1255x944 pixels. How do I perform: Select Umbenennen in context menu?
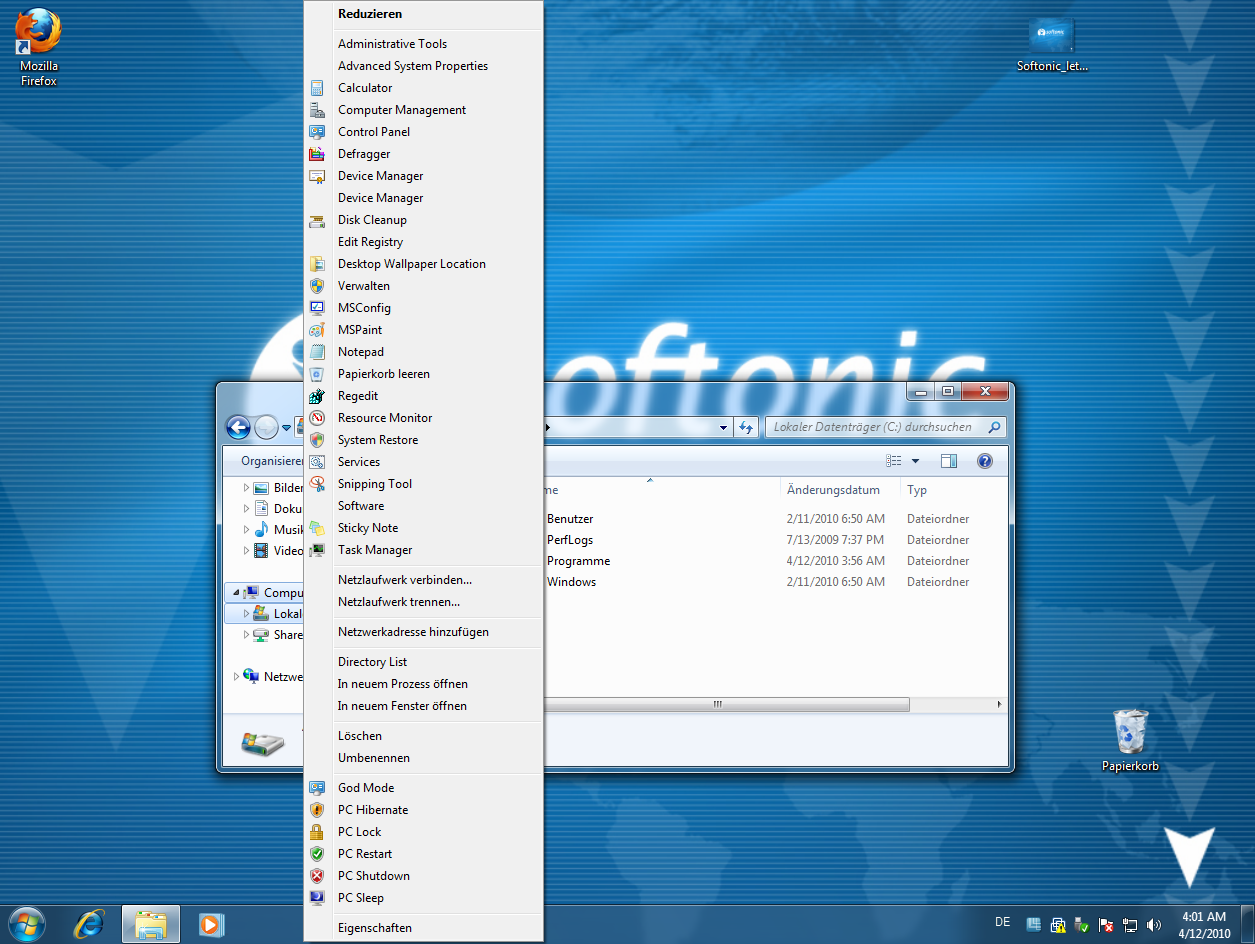[x=374, y=758]
